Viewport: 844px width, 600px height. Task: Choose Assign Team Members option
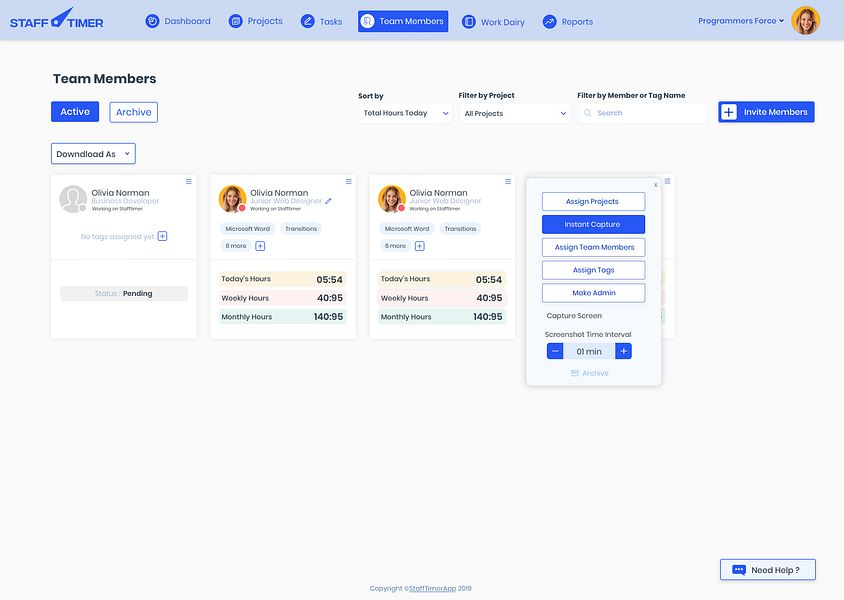click(593, 247)
